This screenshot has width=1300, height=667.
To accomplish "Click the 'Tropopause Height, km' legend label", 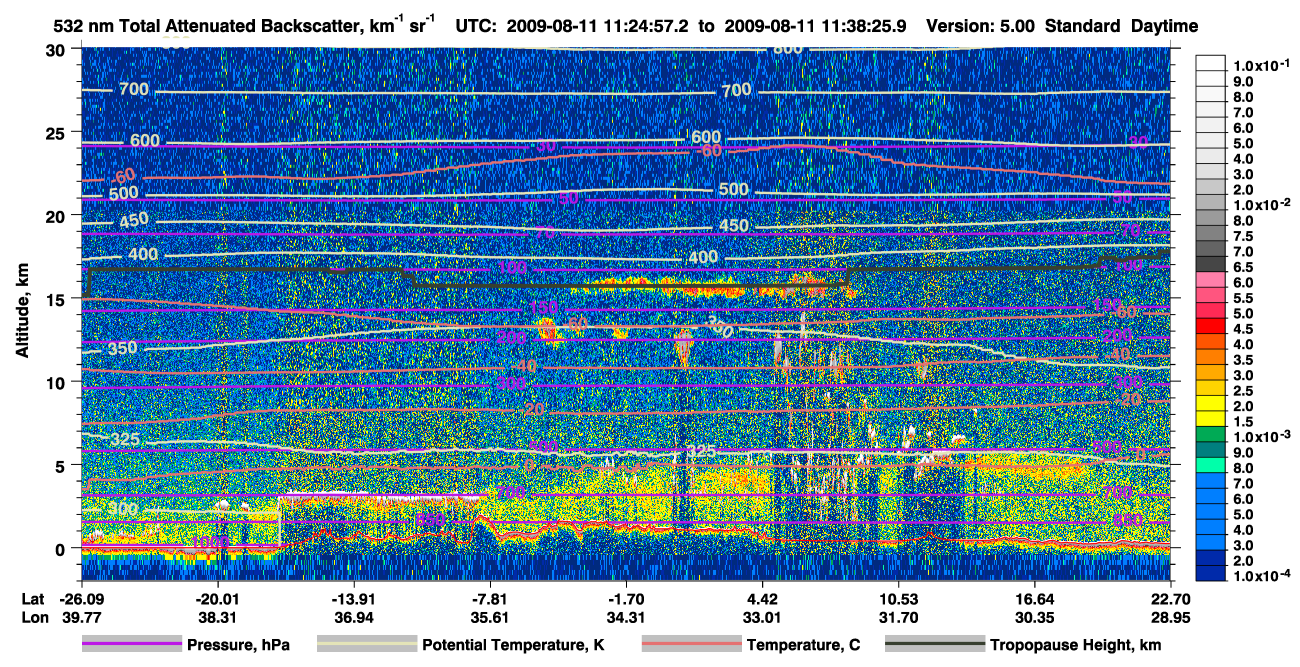I will pyautogui.click(x=1075, y=645).
